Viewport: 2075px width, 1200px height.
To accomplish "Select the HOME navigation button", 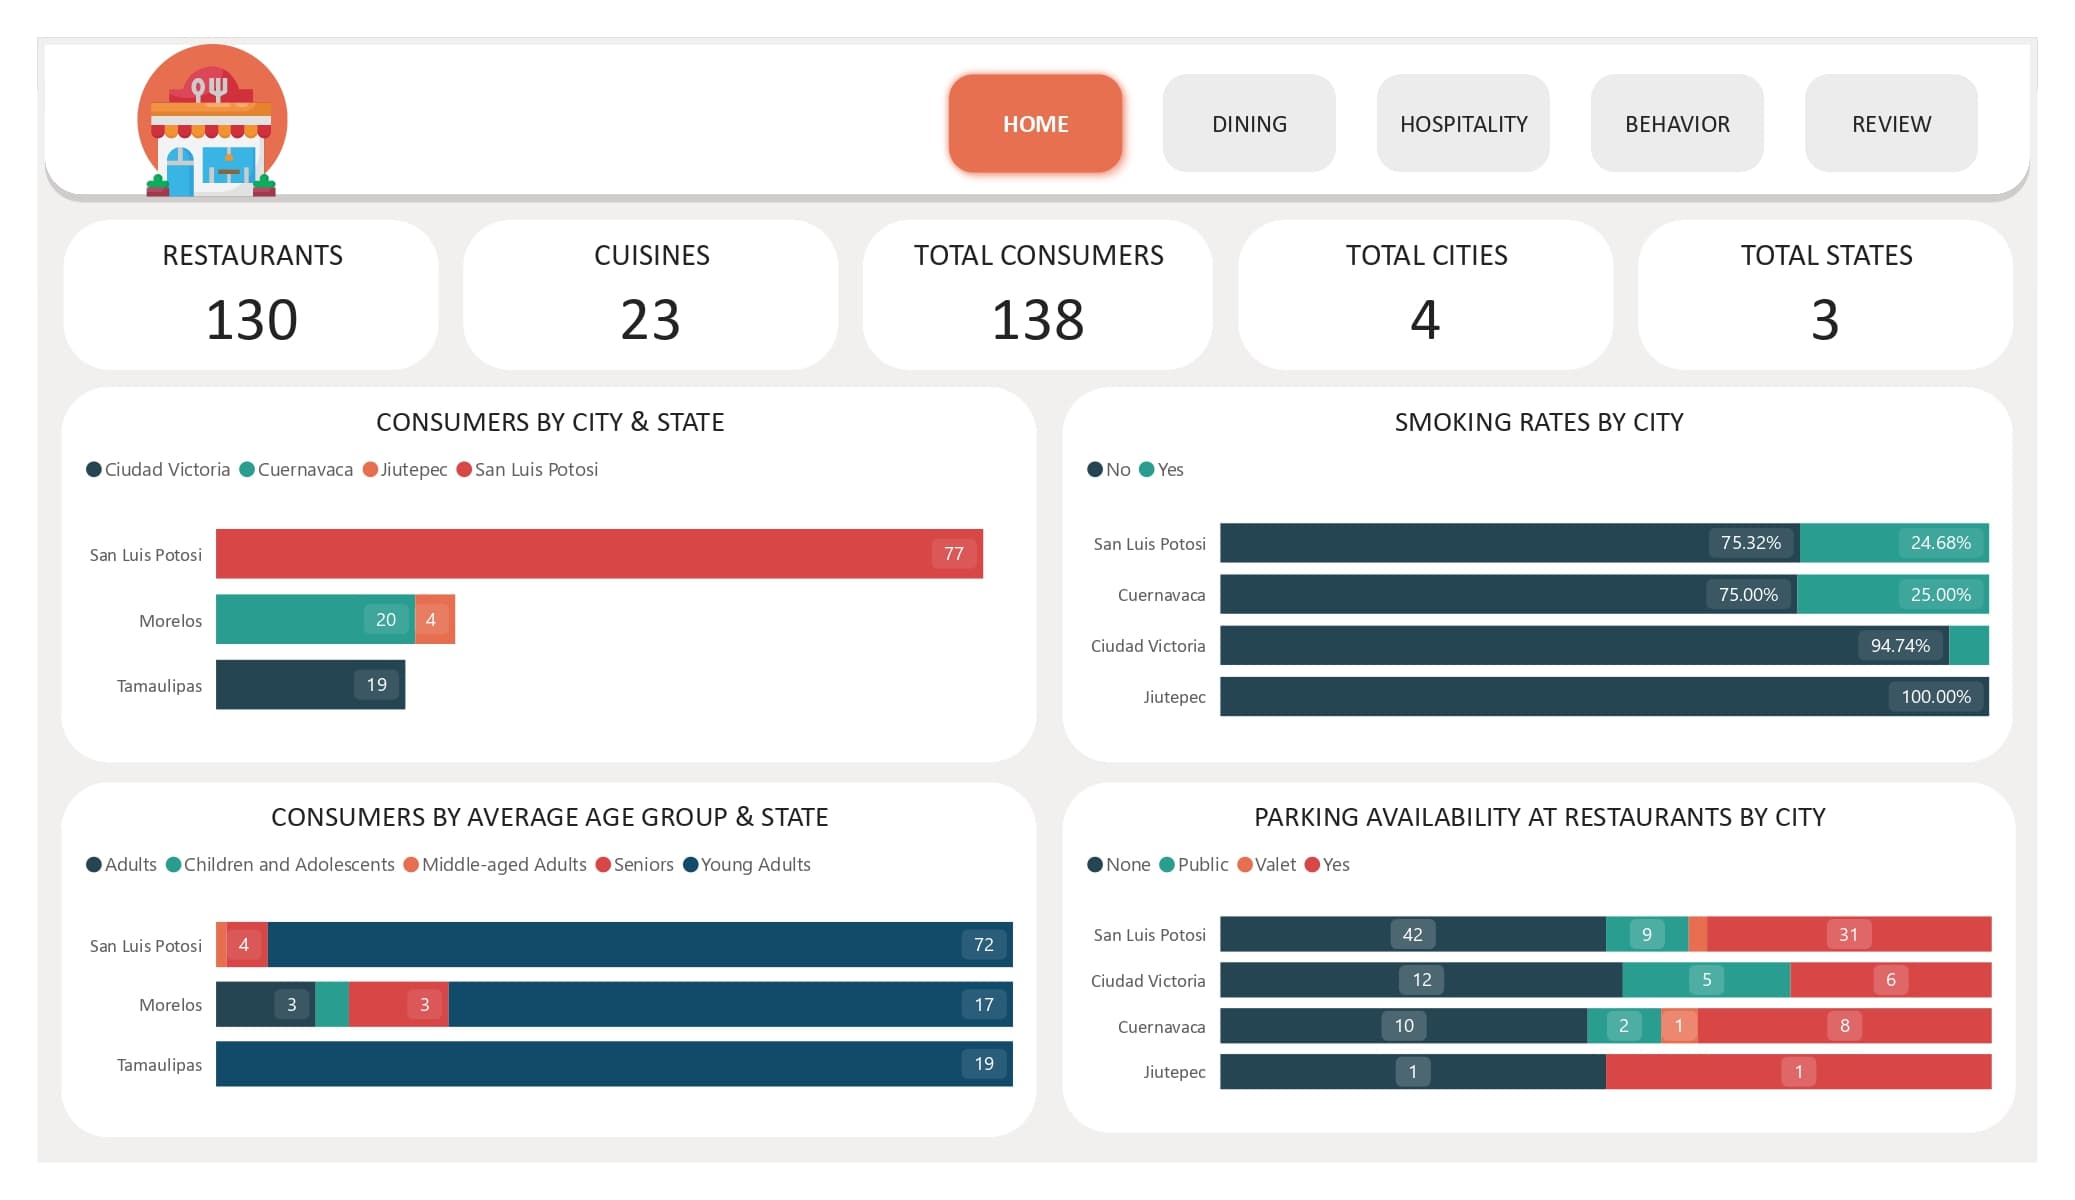I will [1035, 124].
